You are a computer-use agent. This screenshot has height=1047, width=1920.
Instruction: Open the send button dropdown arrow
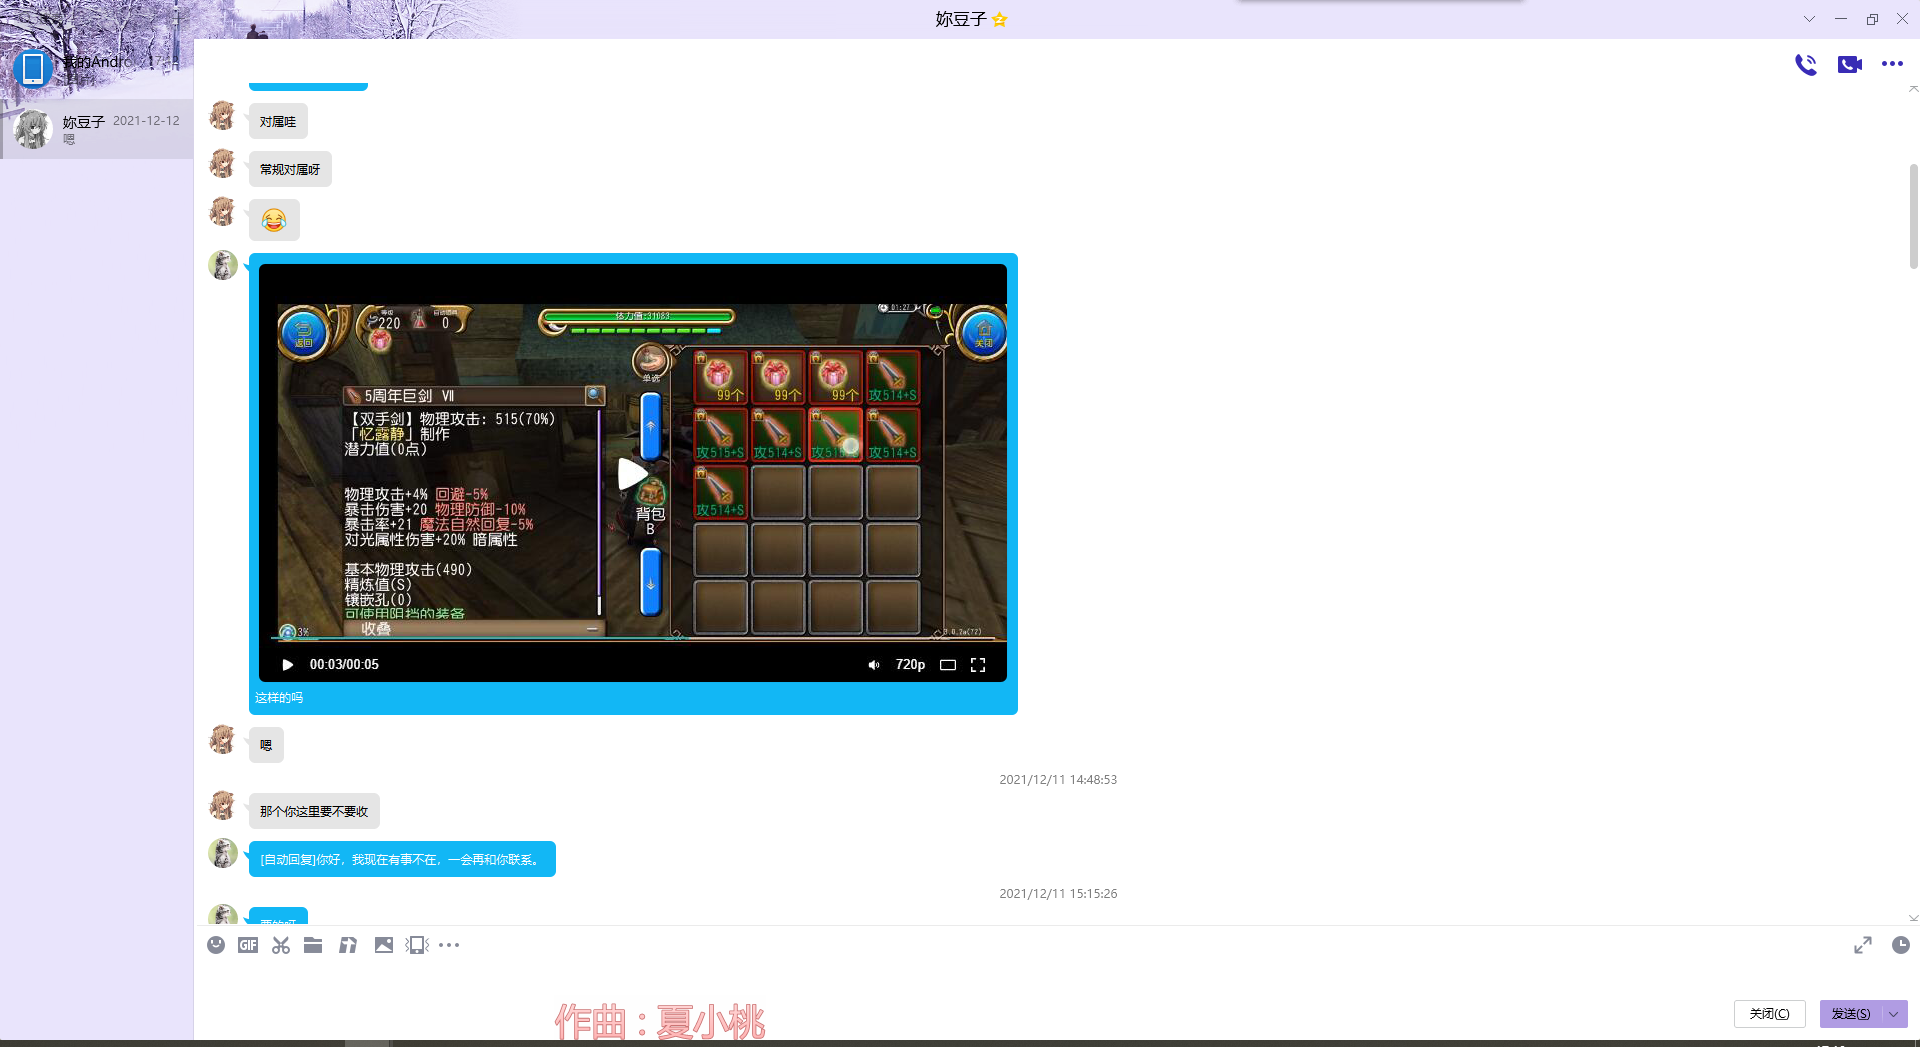pyautogui.click(x=1894, y=1014)
